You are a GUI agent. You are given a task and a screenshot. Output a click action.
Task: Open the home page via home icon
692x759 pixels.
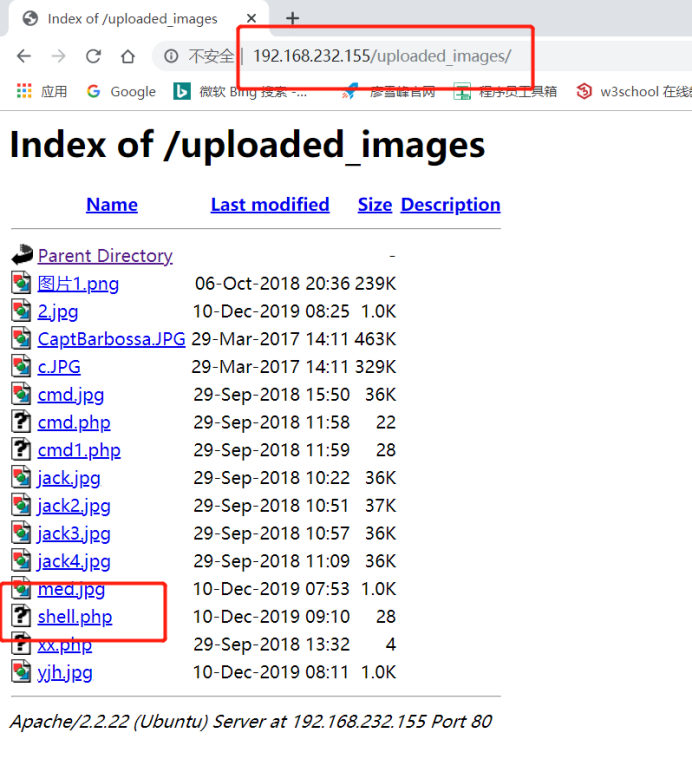[x=128, y=56]
